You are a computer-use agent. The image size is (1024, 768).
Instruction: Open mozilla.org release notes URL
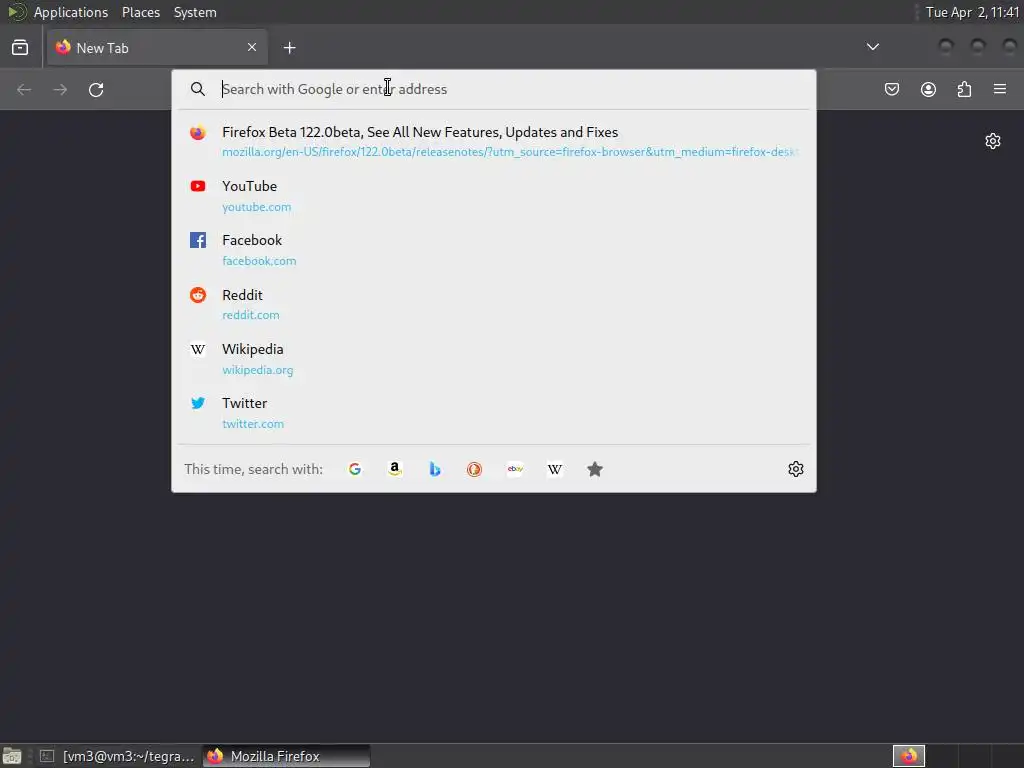pyautogui.click(x=509, y=152)
